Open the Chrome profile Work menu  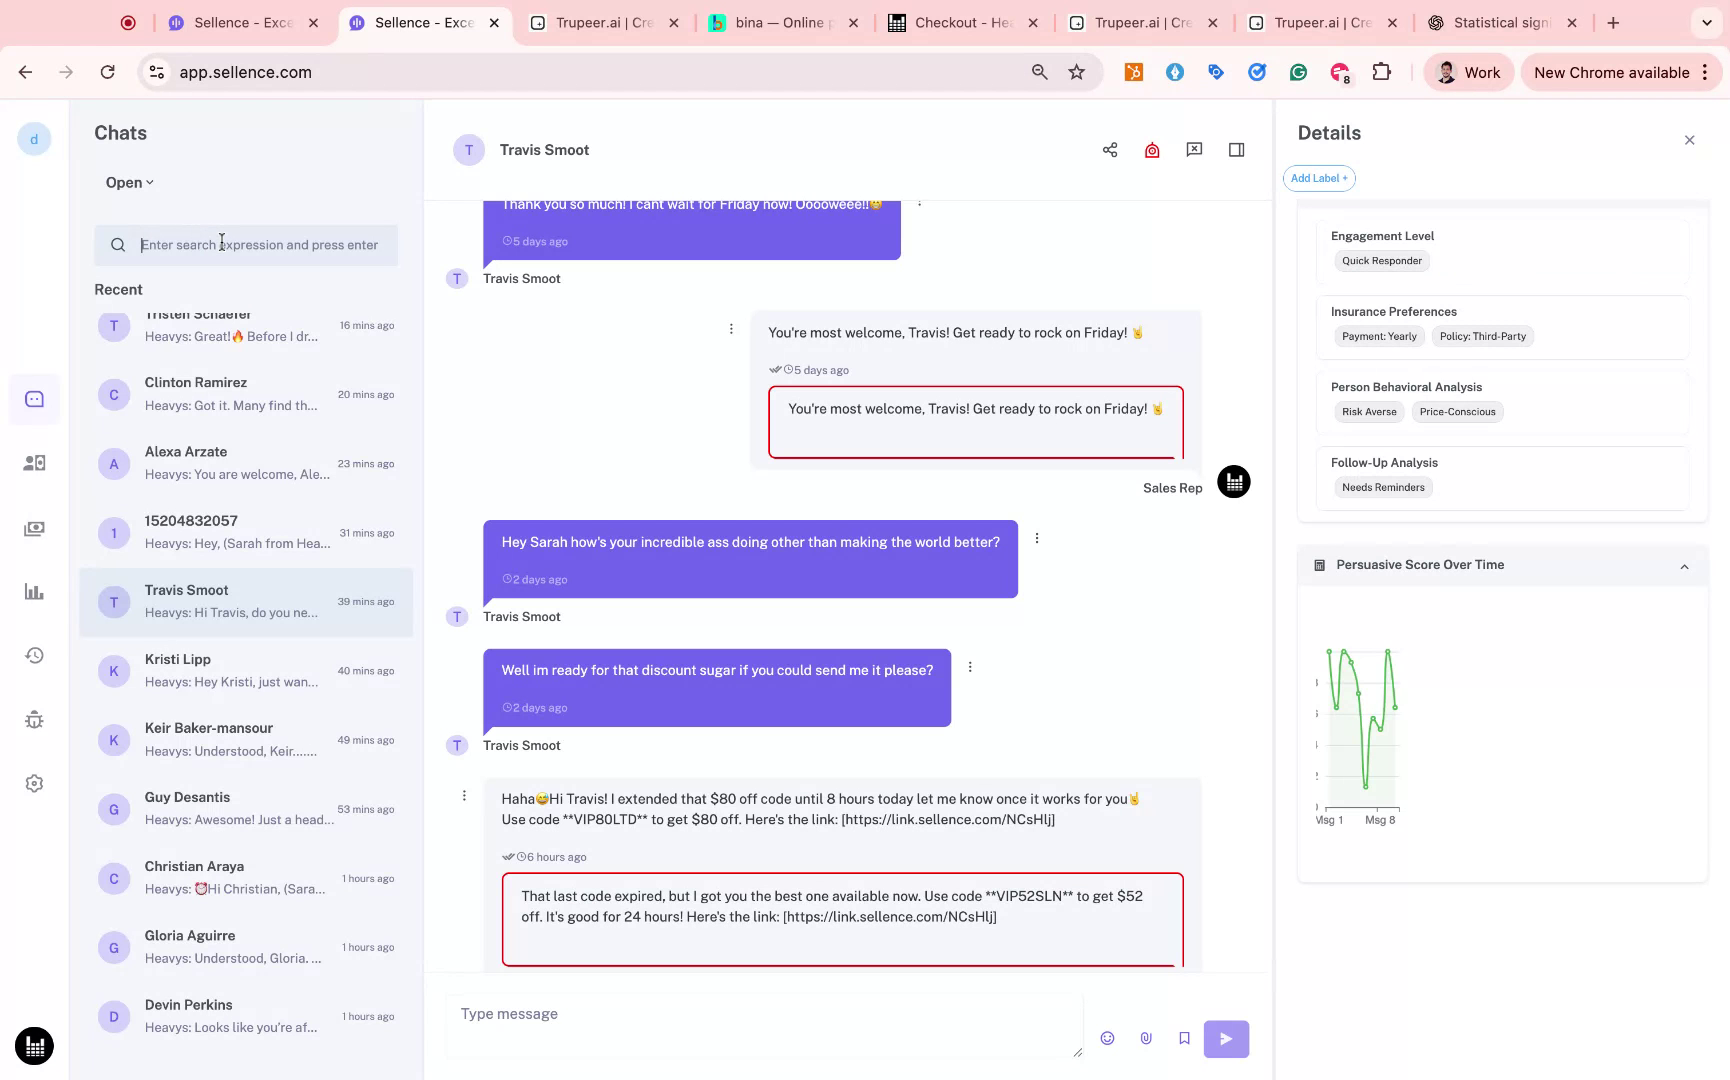(1467, 72)
